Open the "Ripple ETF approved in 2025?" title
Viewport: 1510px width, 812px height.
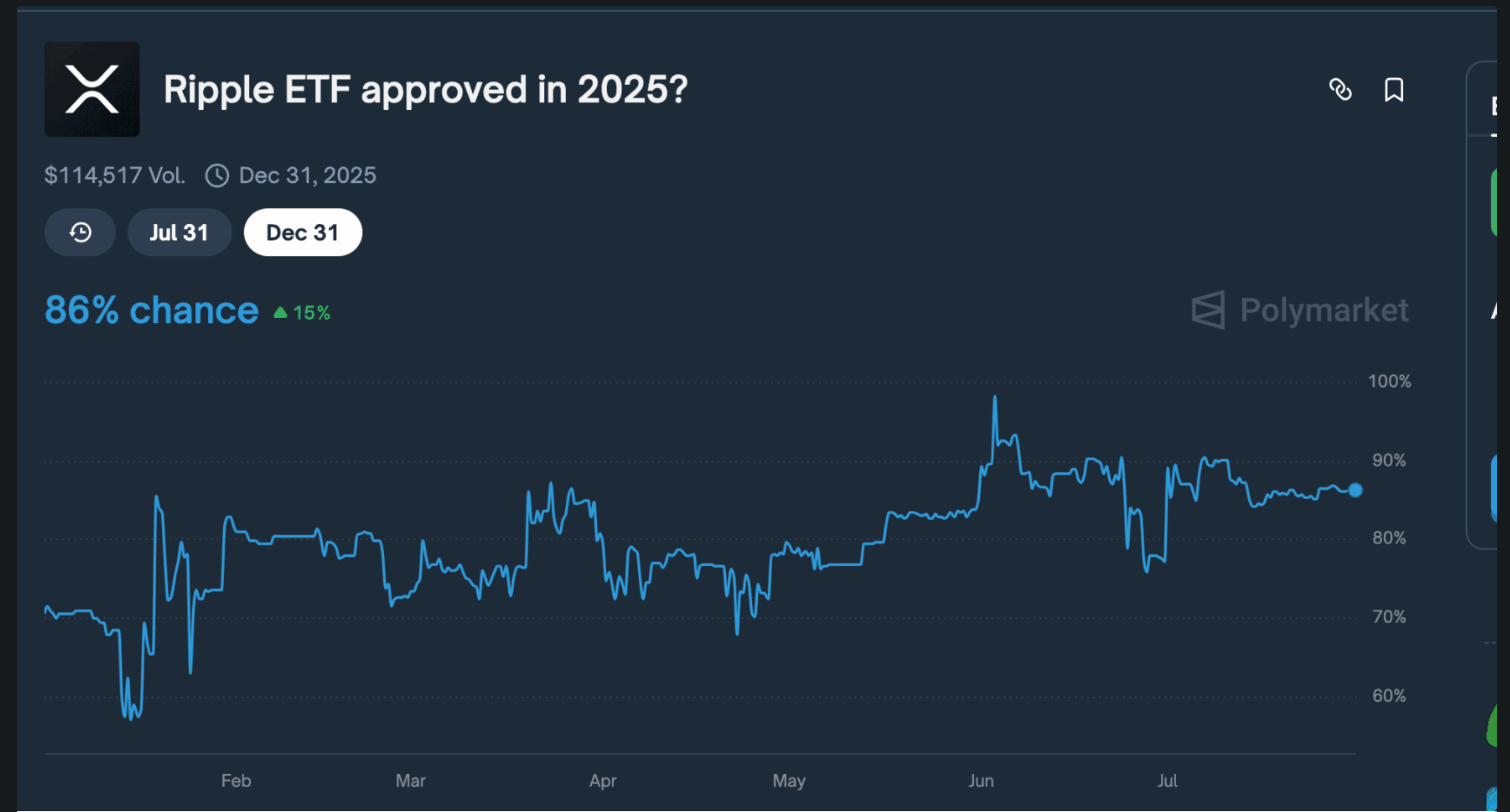tap(425, 90)
